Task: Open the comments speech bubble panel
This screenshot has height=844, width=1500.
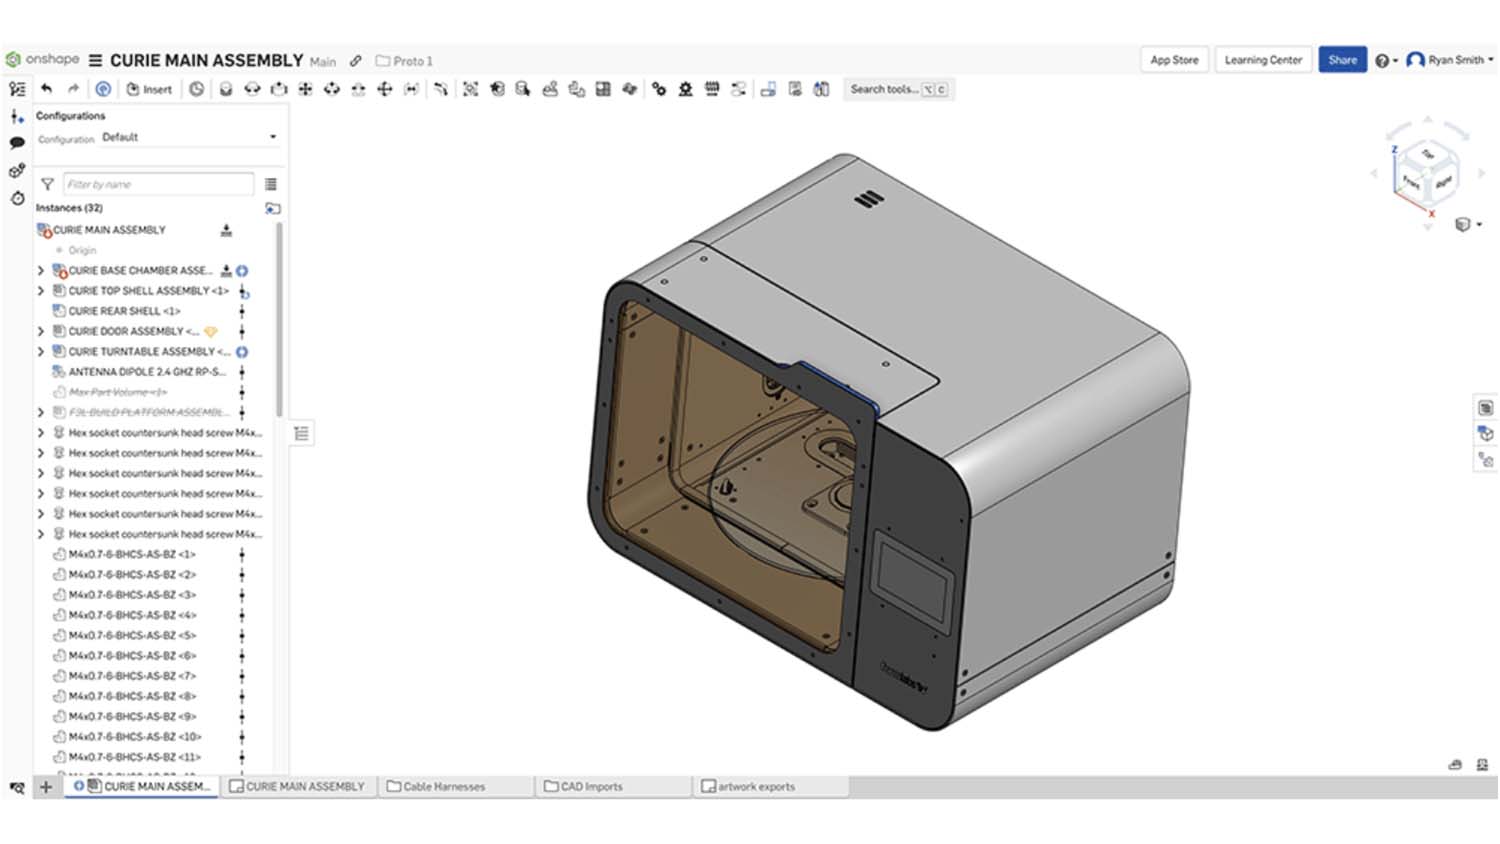Action: pos(17,143)
